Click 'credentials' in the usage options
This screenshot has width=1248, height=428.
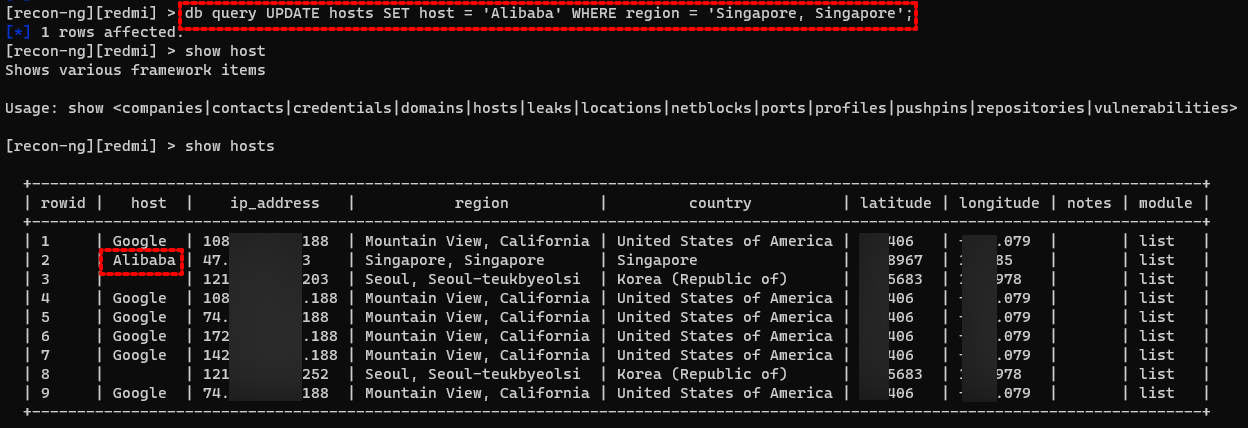[x=342, y=108]
